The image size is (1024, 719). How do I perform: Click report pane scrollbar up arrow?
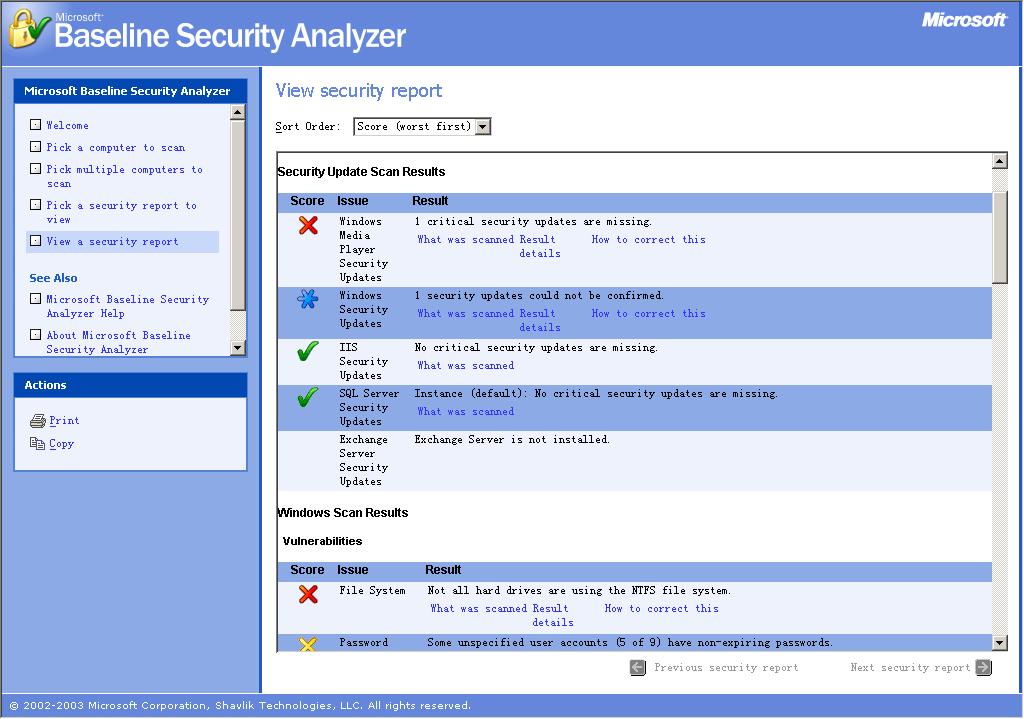(999, 161)
